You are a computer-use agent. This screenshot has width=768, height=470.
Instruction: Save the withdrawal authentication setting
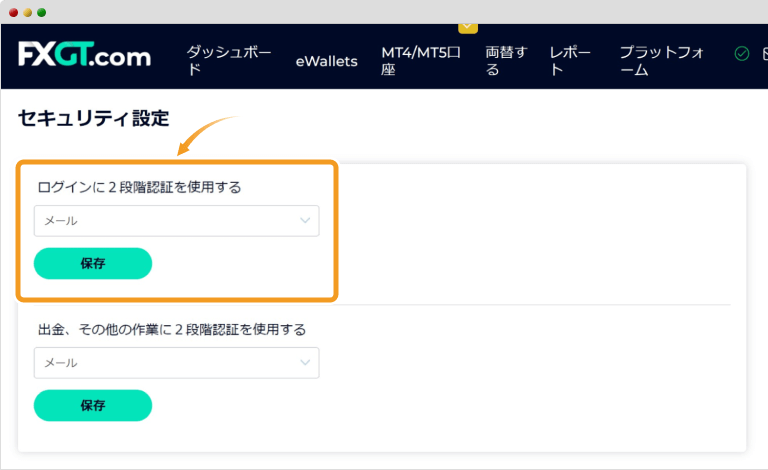[x=93, y=405]
